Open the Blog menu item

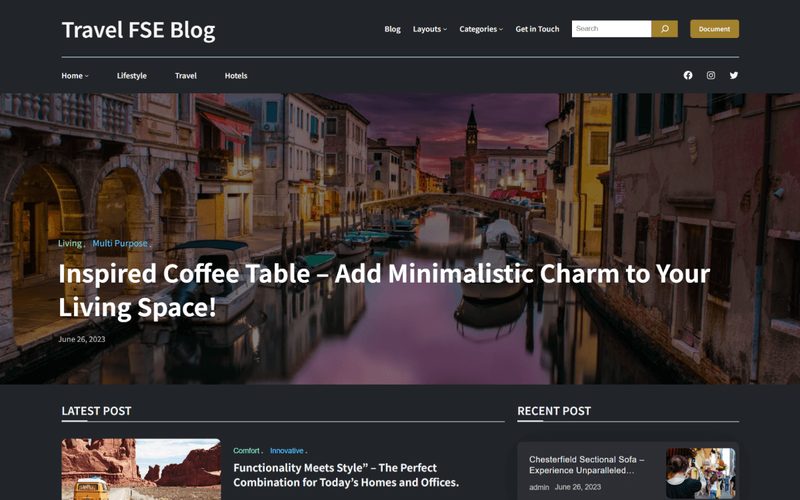(x=392, y=29)
